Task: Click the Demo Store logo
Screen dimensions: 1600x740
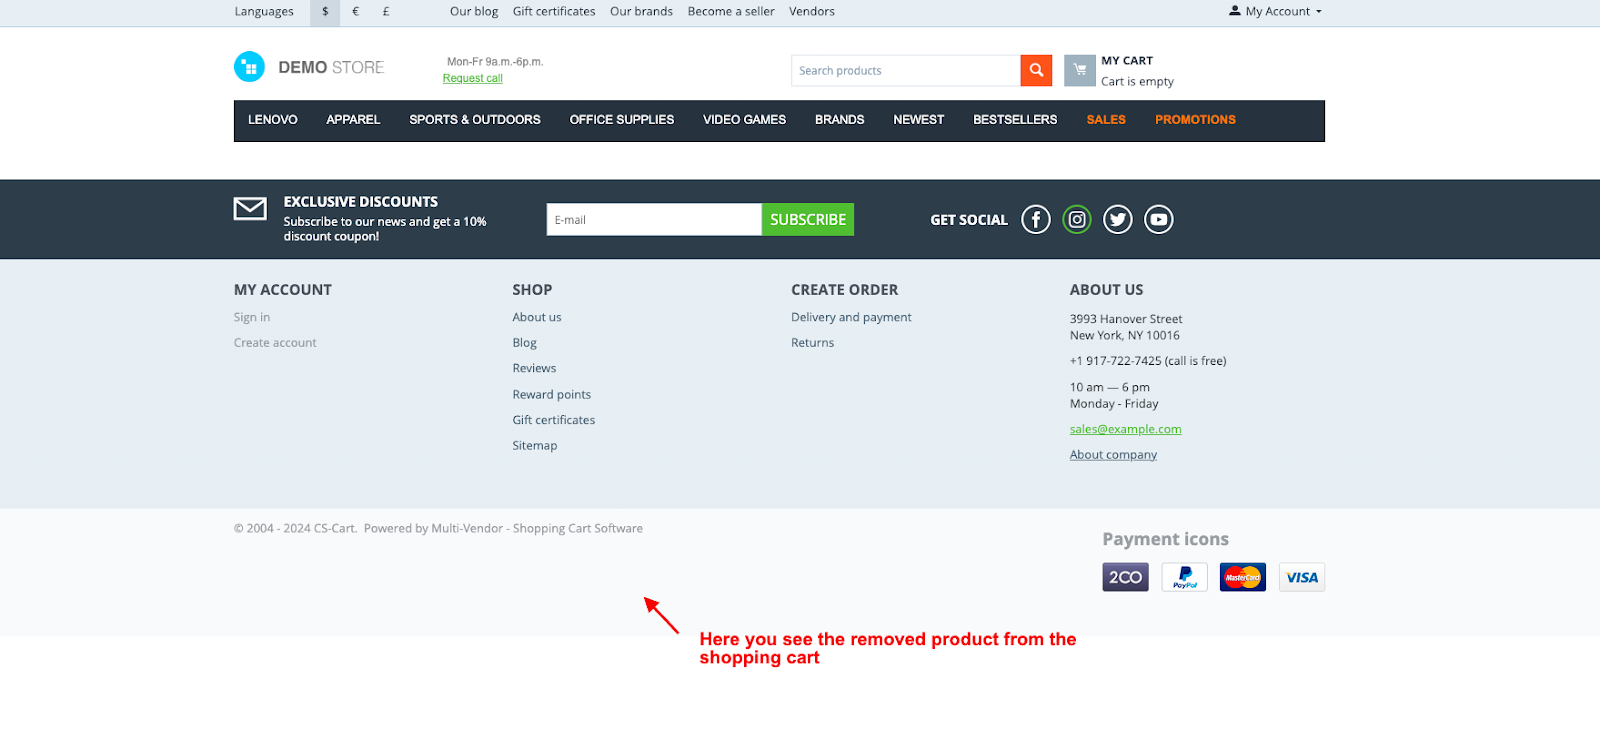Action: pyautogui.click(x=309, y=67)
